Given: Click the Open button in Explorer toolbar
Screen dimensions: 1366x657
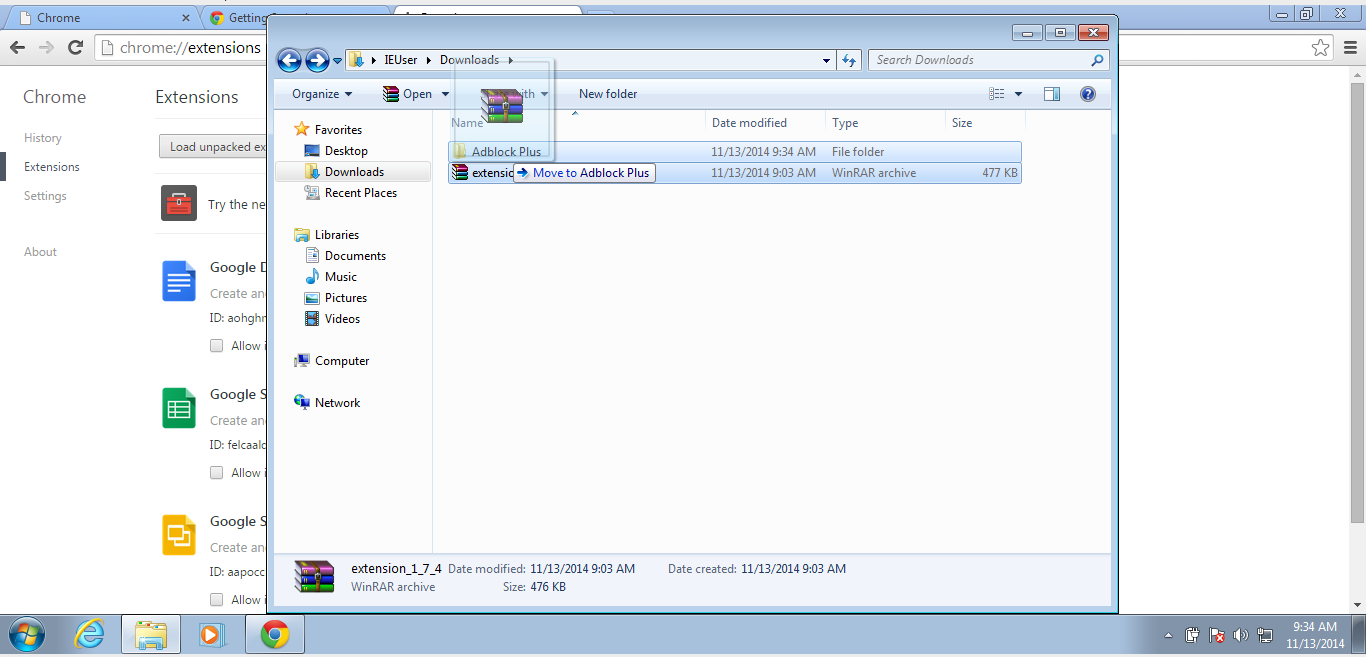Looking at the screenshot, I should pos(408,94).
